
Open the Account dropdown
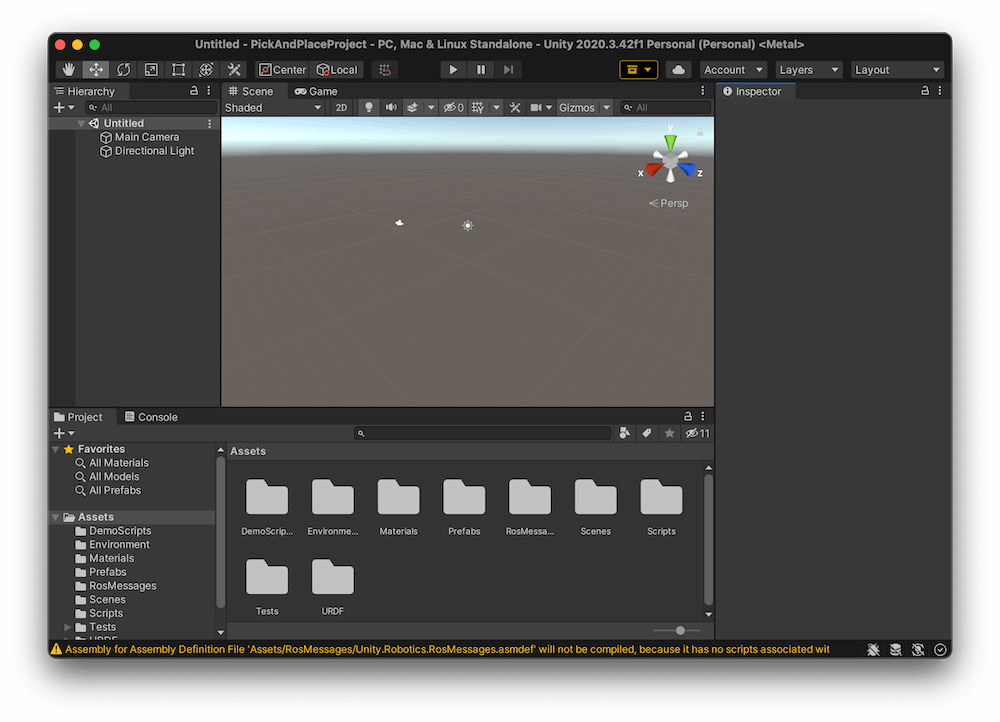(x=733, y=70)
